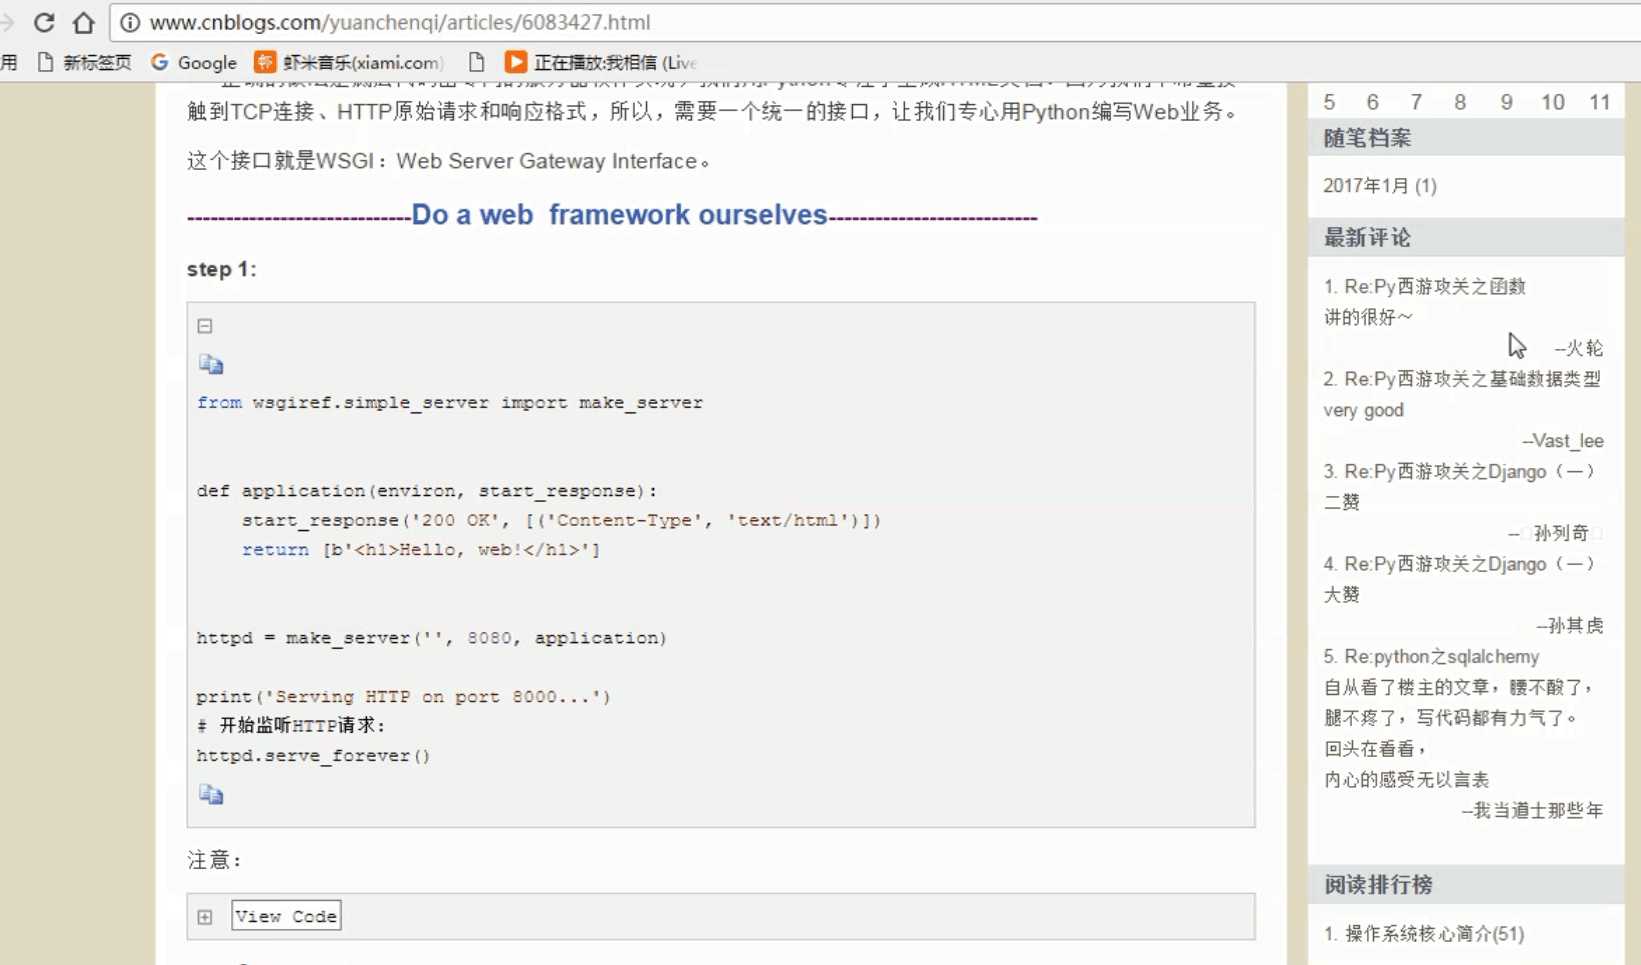Click the 'step 1:' label
Screen dimensions: 1641x965
(221, 269)
